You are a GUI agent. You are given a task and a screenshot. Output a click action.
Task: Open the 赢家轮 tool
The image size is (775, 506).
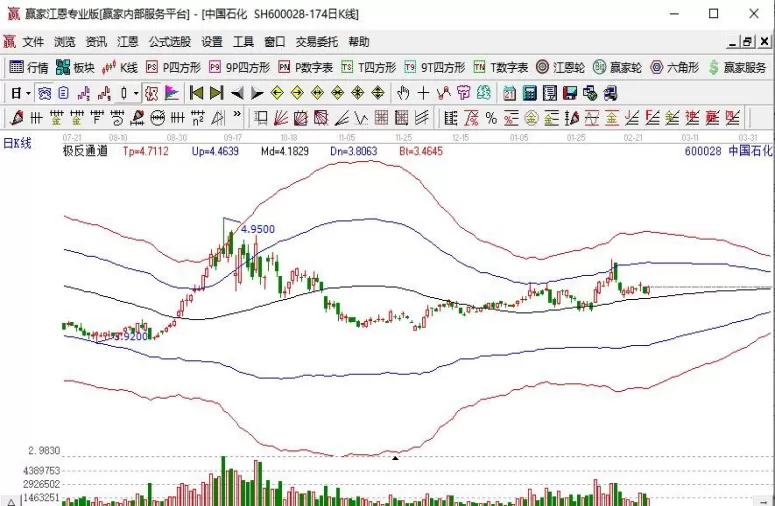pos(617,67)
